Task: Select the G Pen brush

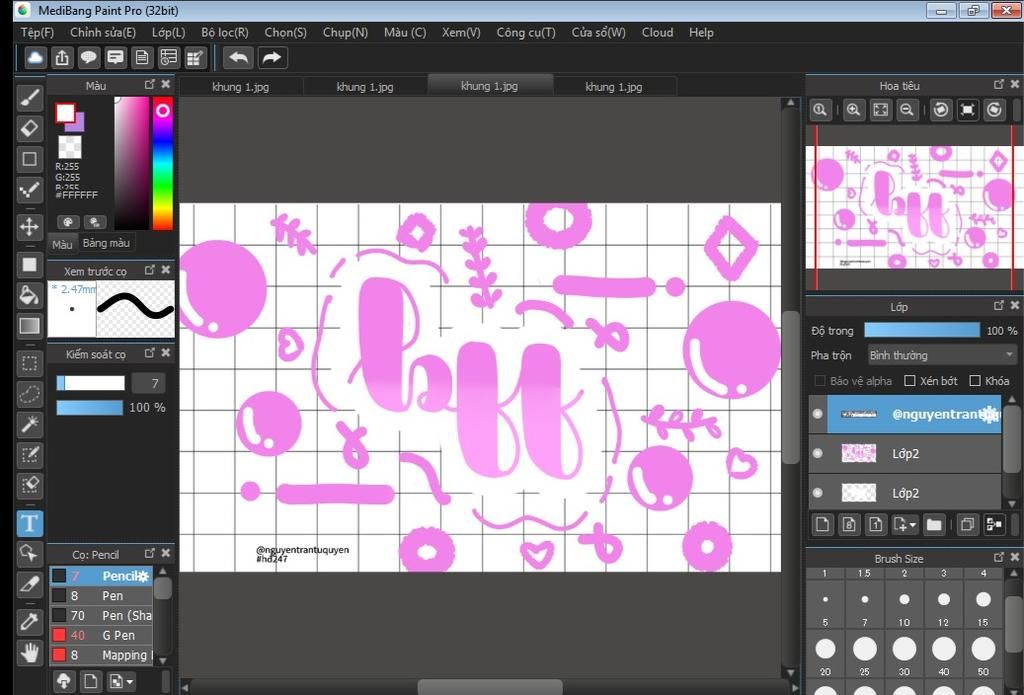Action: pyautogui.click(x=101, y=635)
